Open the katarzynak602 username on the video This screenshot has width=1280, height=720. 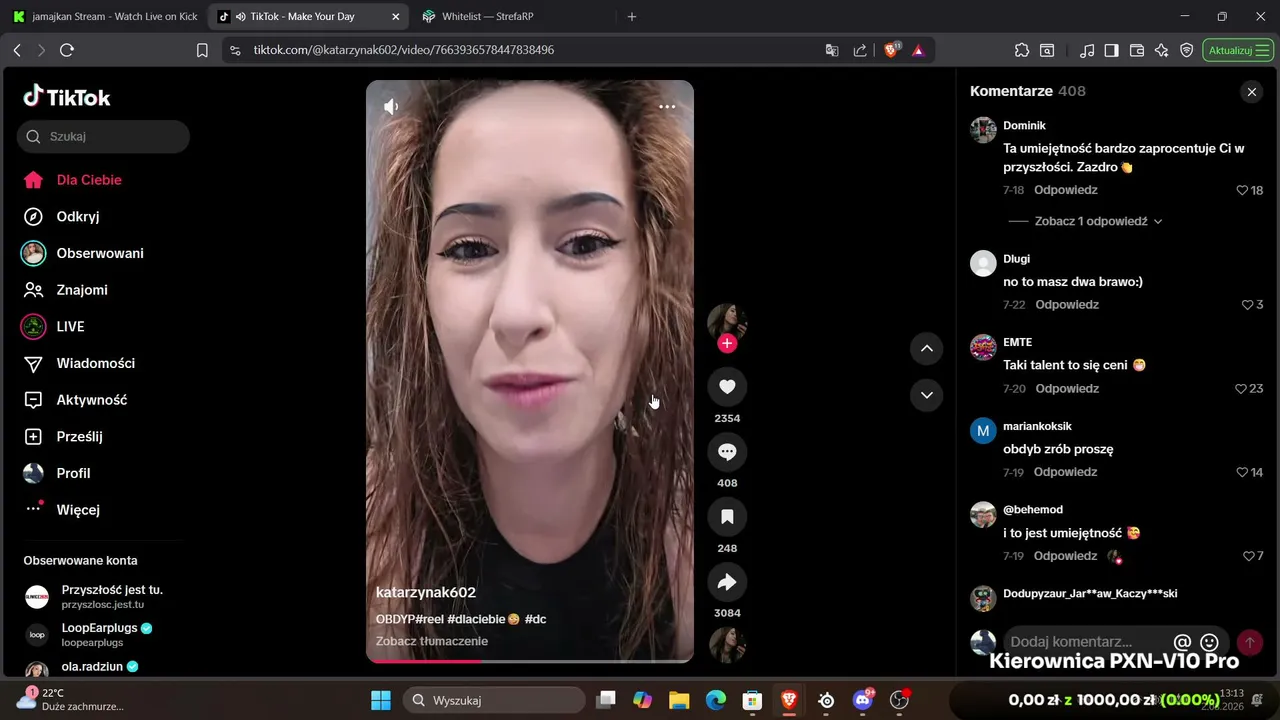426,592
